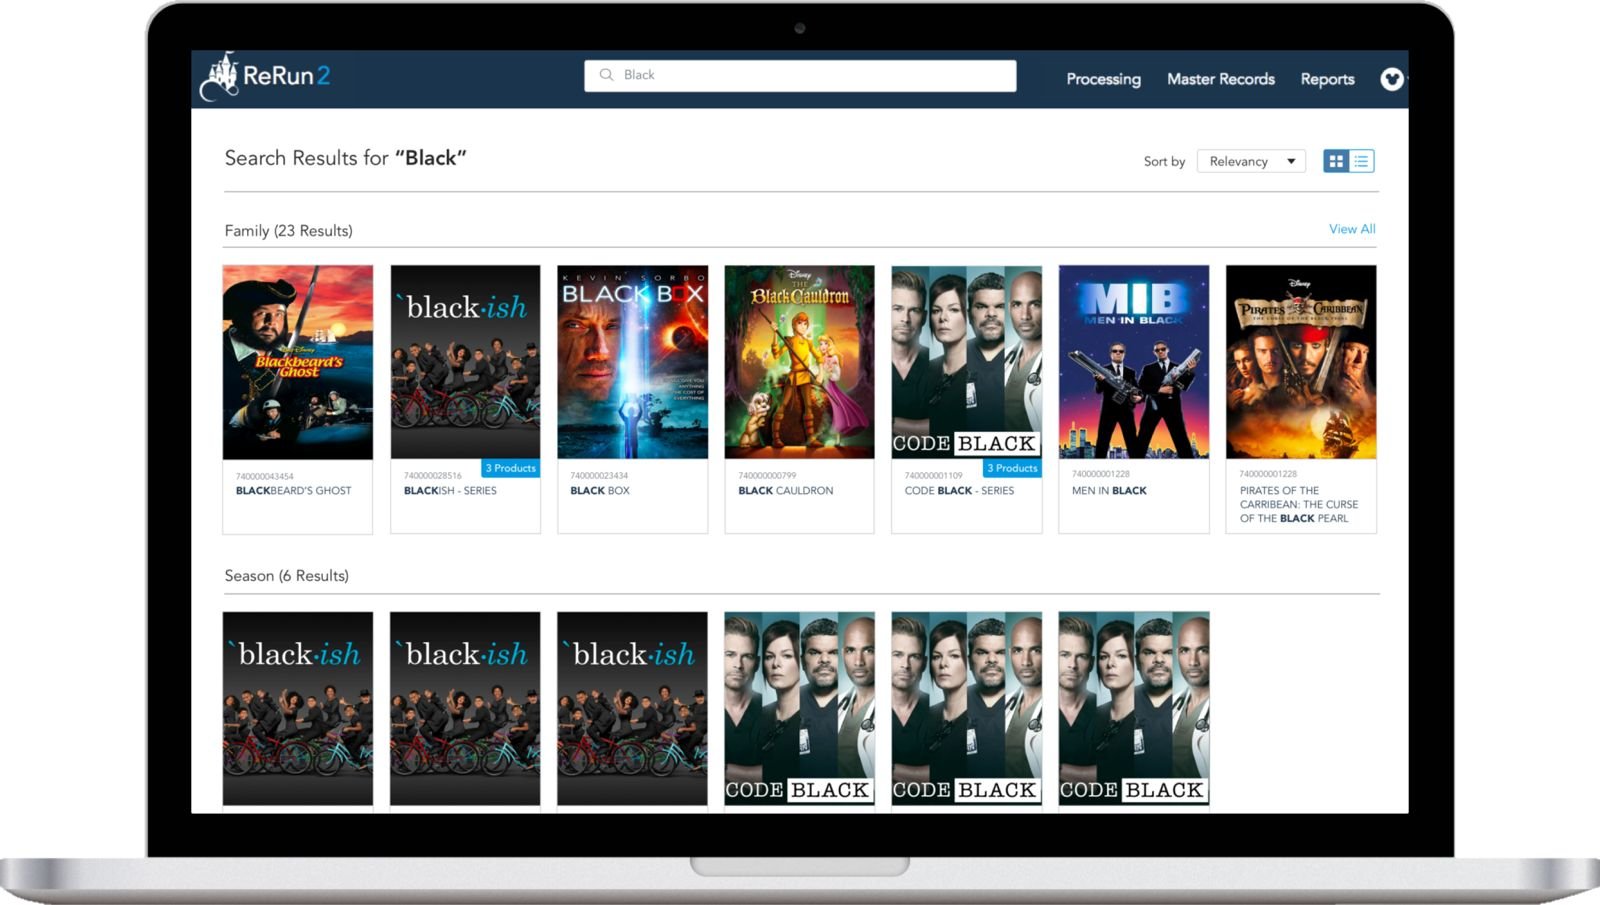Click the Pirates "CURSE OF THE BLACK PEARL" title
The width and height of the screenshot is (1600, 905).
coord(1299,505)
